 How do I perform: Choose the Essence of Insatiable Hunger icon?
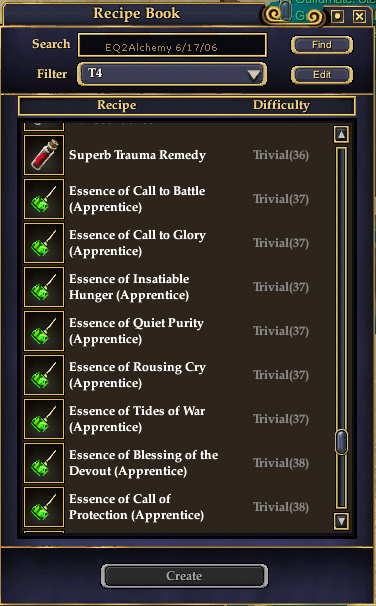point(44,287)
